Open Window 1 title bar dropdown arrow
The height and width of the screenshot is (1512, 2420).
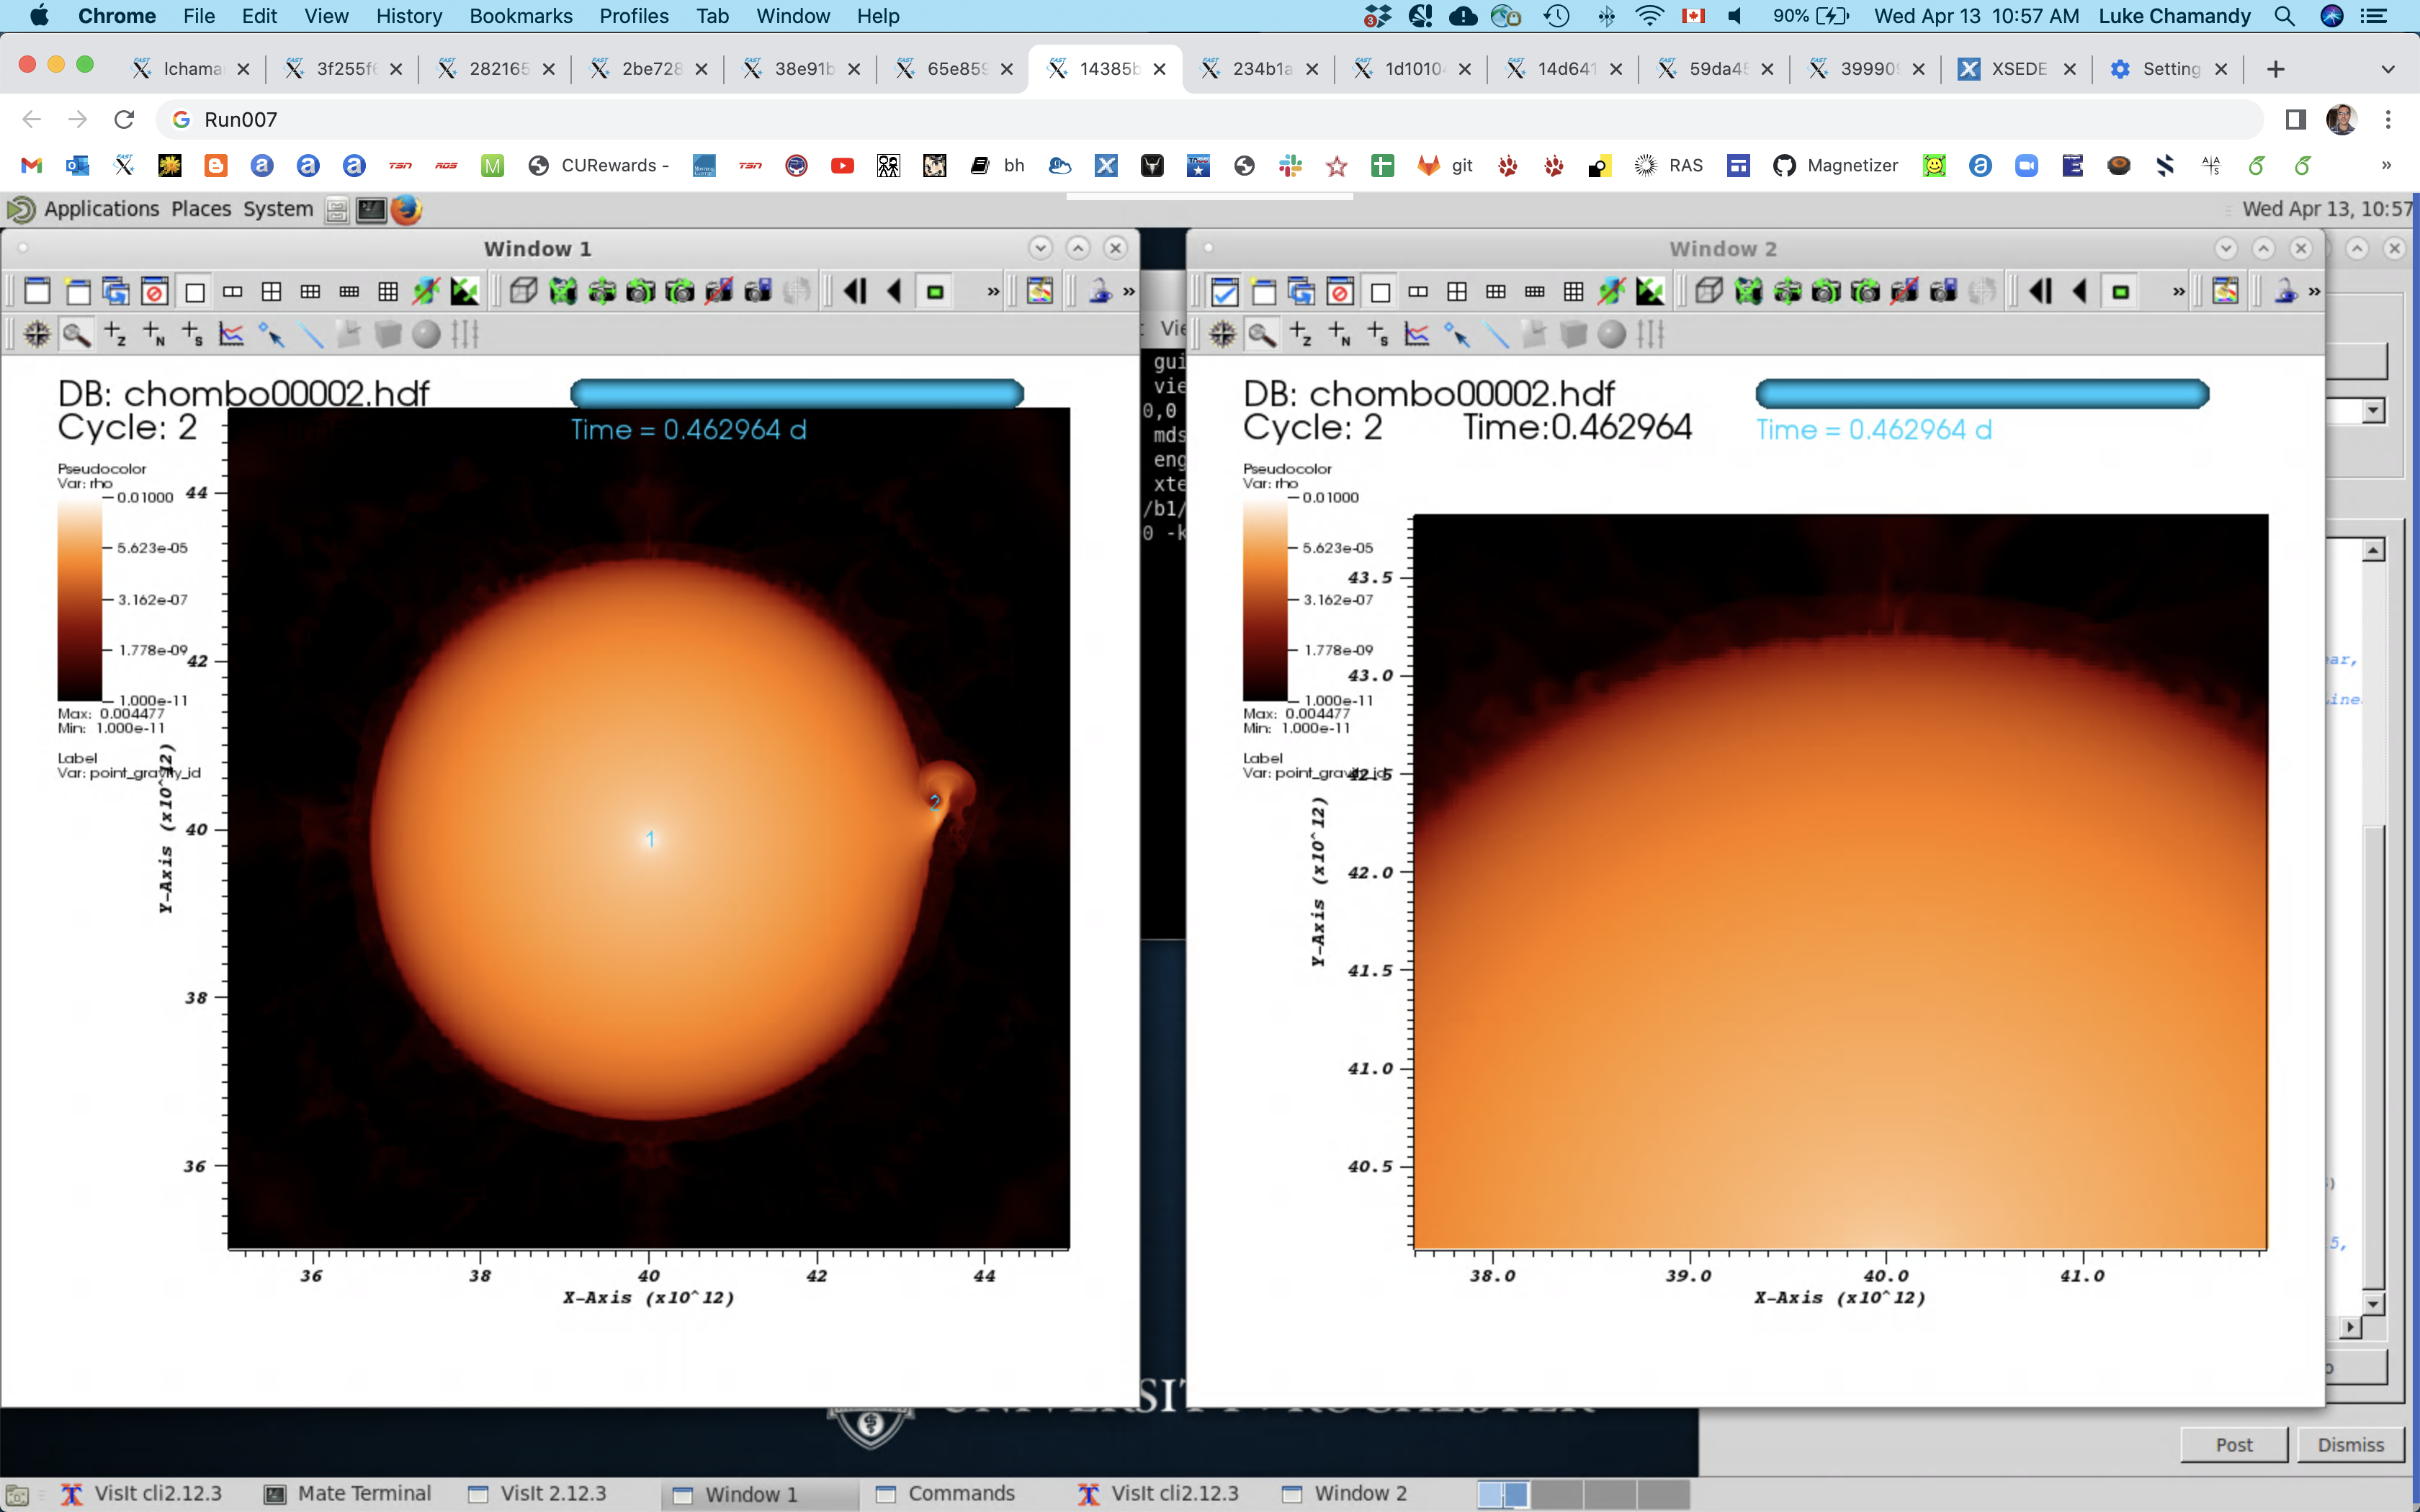(x=1040, y=248)
